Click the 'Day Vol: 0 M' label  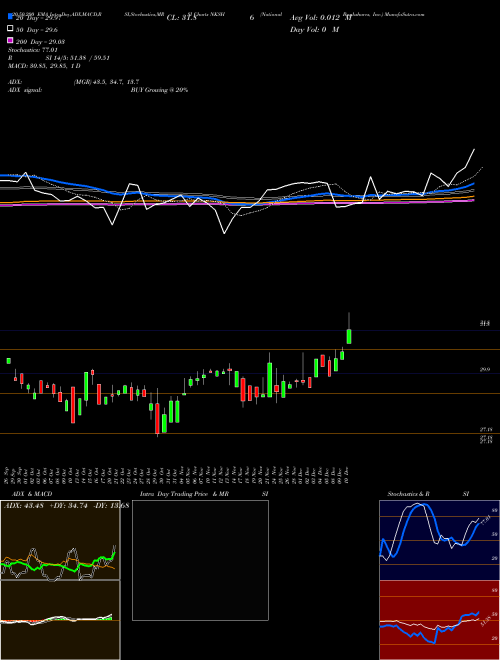pos(314,30)
